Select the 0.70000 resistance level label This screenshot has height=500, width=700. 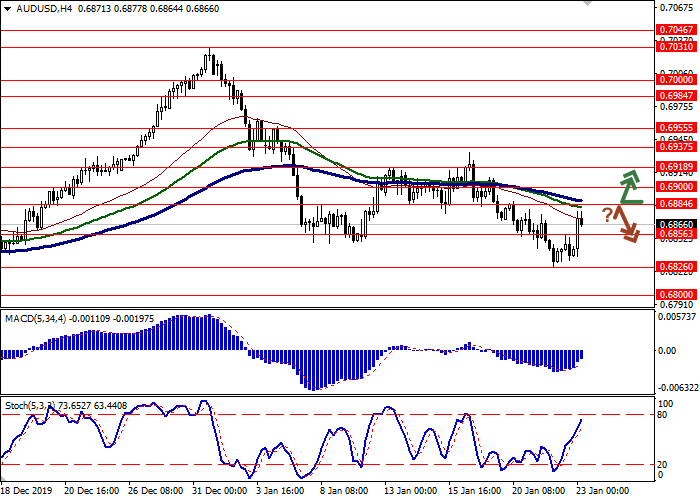(x=676, y=78)
